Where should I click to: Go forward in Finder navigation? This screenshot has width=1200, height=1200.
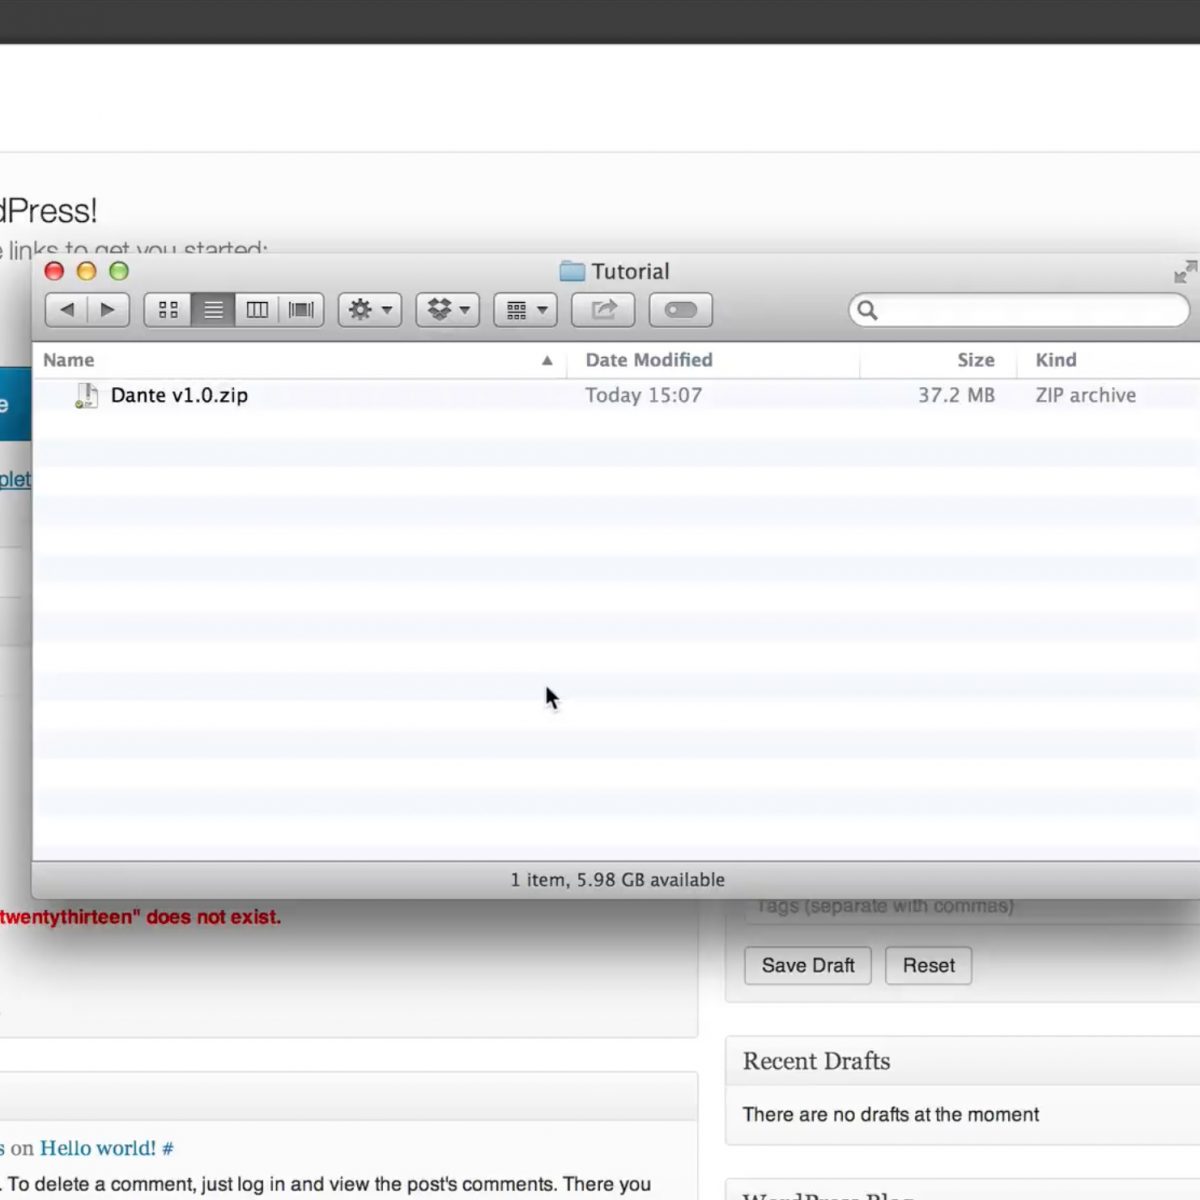(x=108, y=310)
